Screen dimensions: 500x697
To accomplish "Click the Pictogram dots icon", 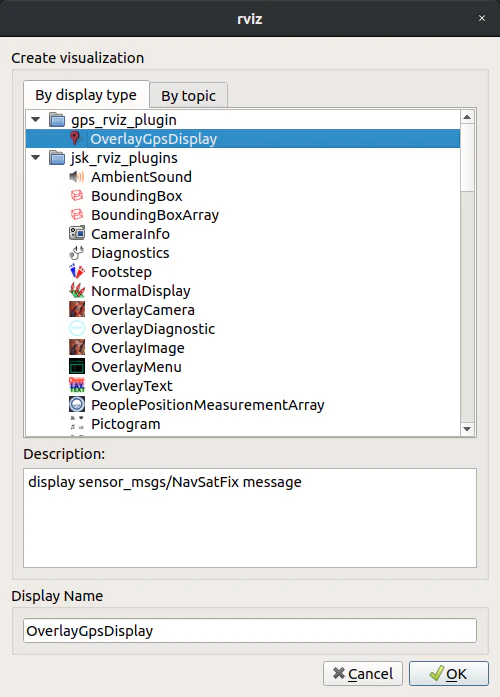I will (x=77, y=423).
